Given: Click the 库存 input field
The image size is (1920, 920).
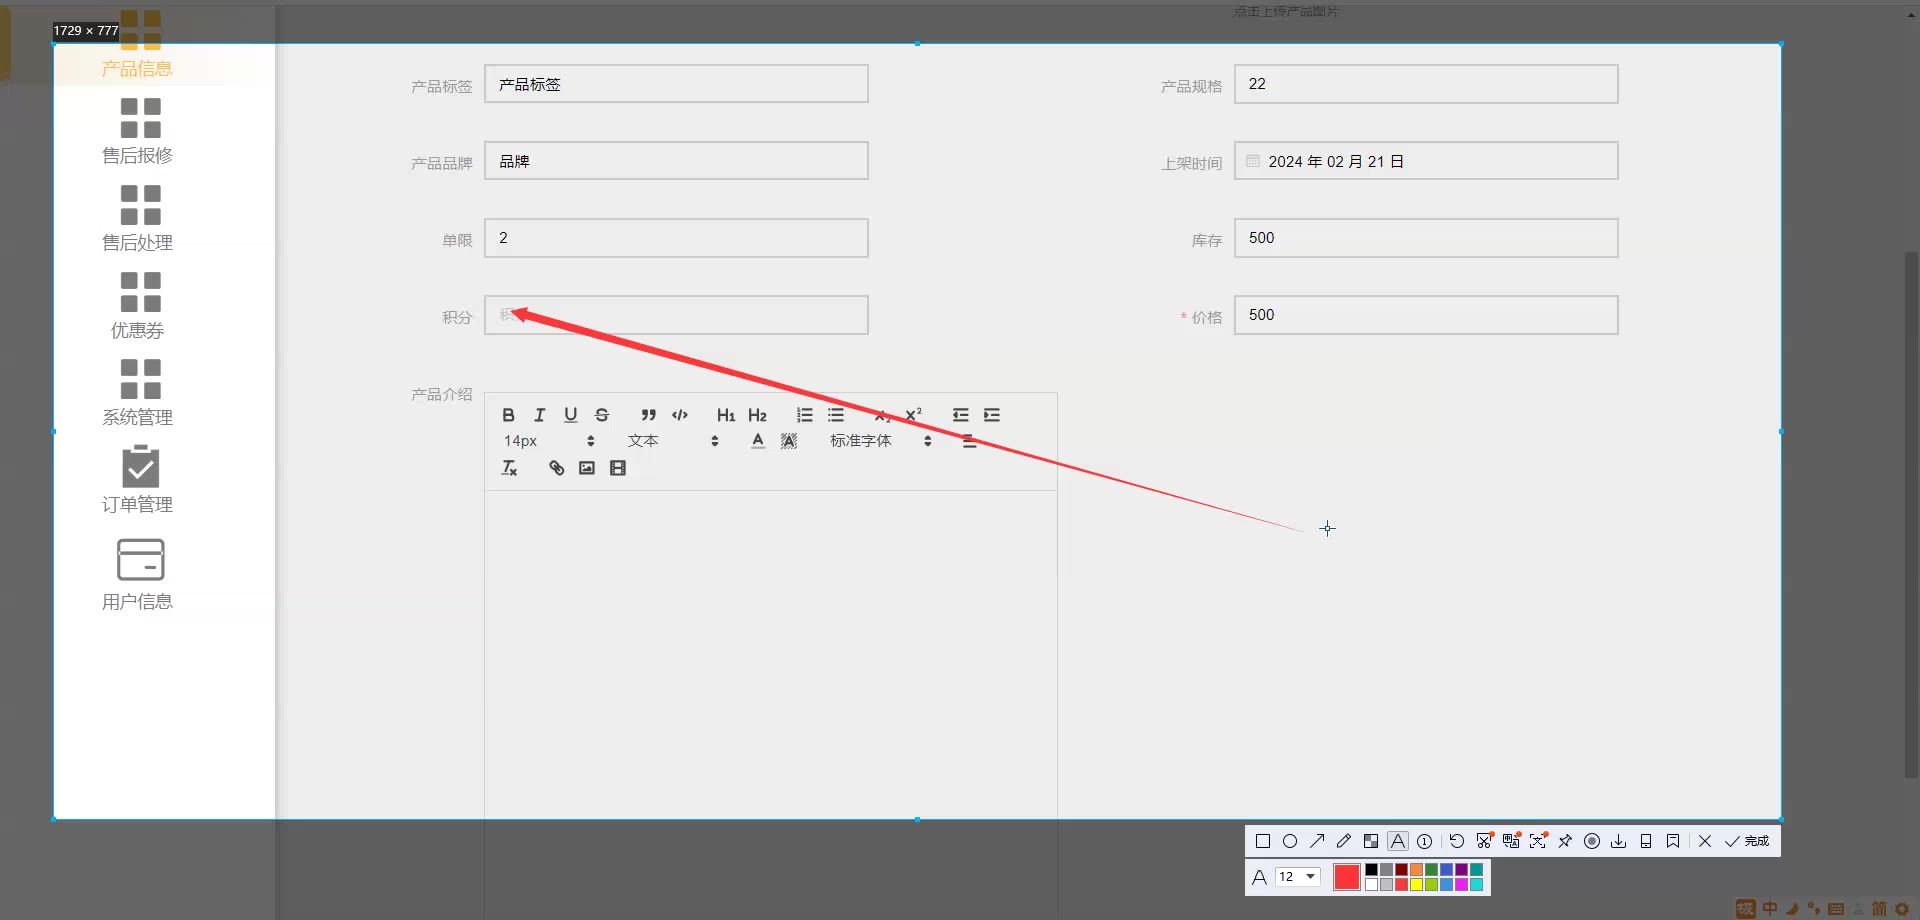Looking at the screenshot, I should pos(1426,238).
